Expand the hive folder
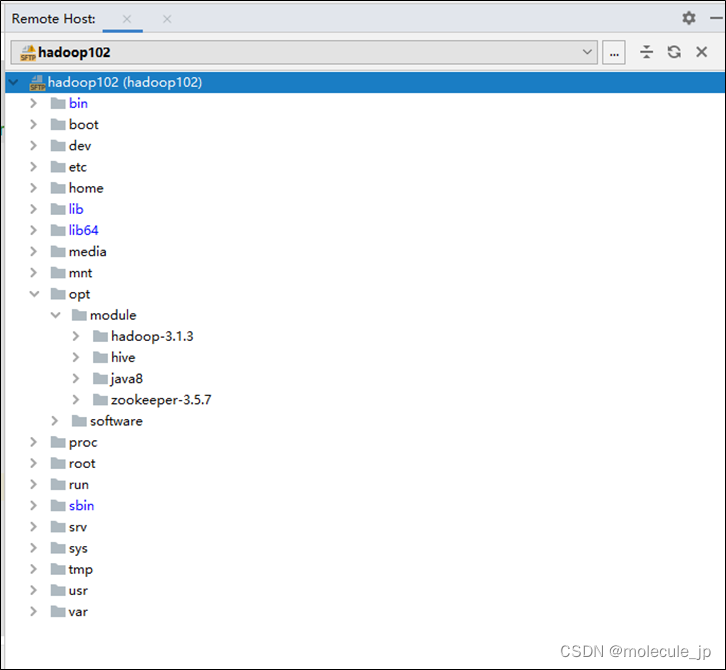726x670 pixels. click(x=76, y=357)
